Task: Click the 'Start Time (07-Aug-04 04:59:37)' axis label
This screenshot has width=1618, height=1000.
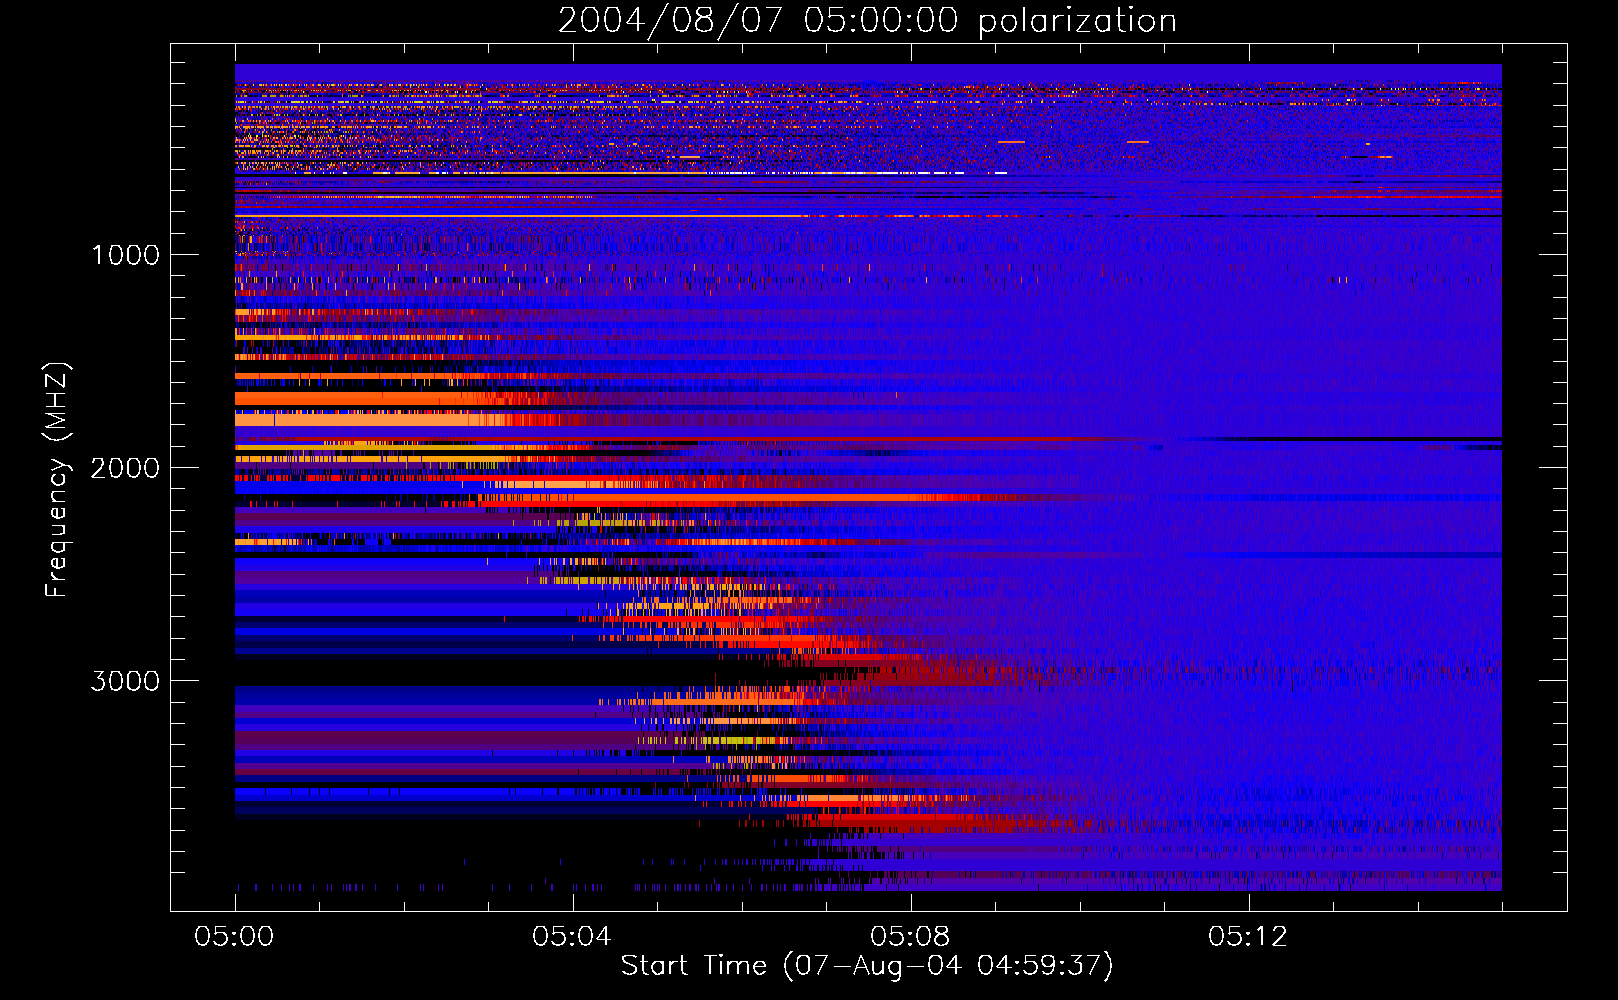Action: pos(867,966)
